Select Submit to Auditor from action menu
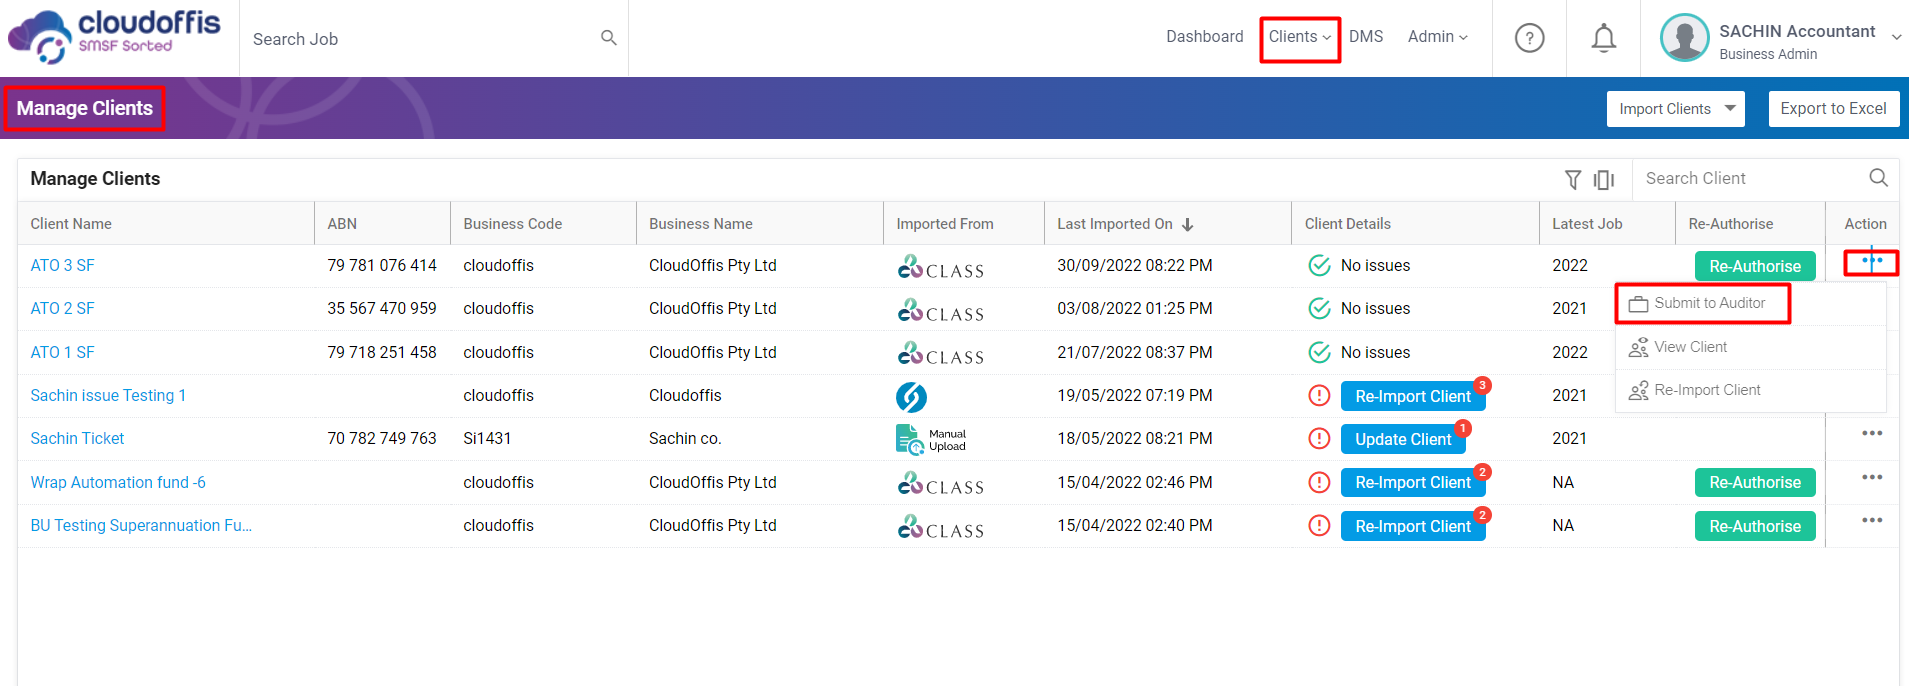Image resolution: width=1909 pixels, height=686 pixels. 1709,303
